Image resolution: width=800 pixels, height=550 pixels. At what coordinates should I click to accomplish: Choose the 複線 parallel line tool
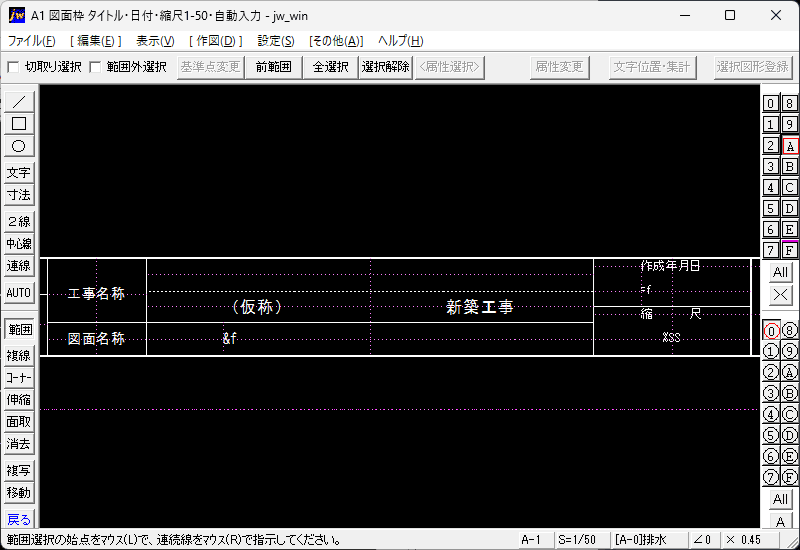(x=19, y=356)
